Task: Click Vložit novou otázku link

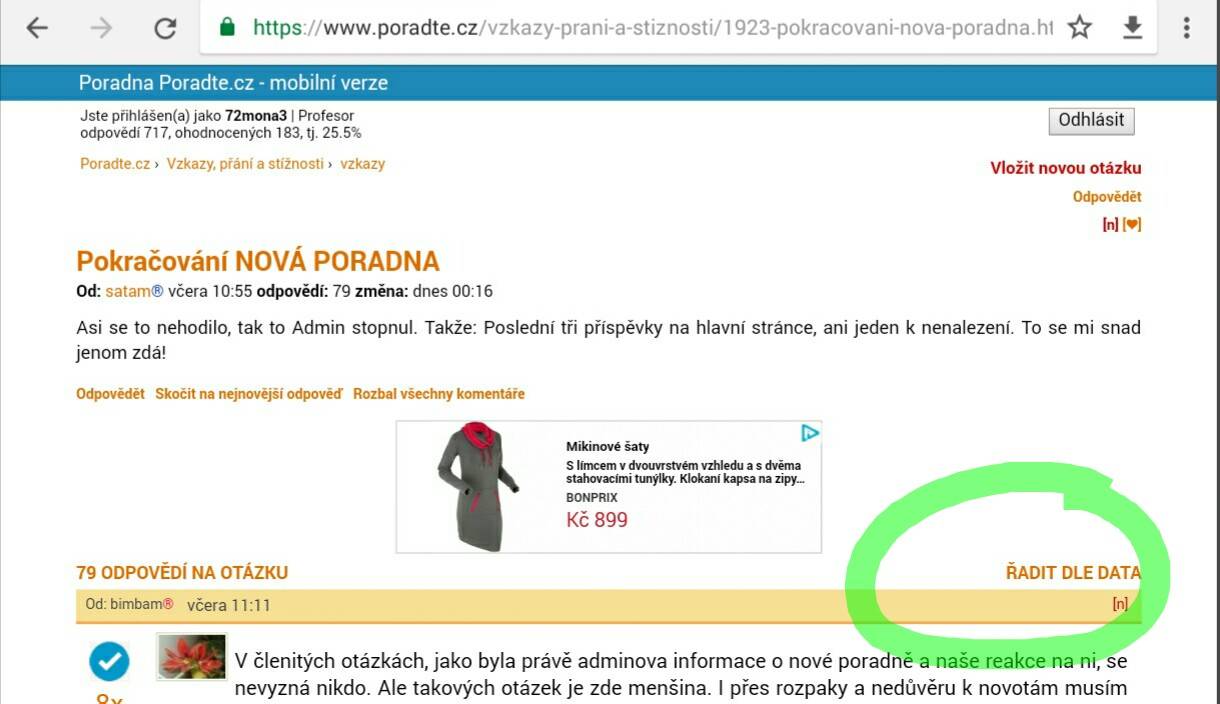Action: (1066, 168)
